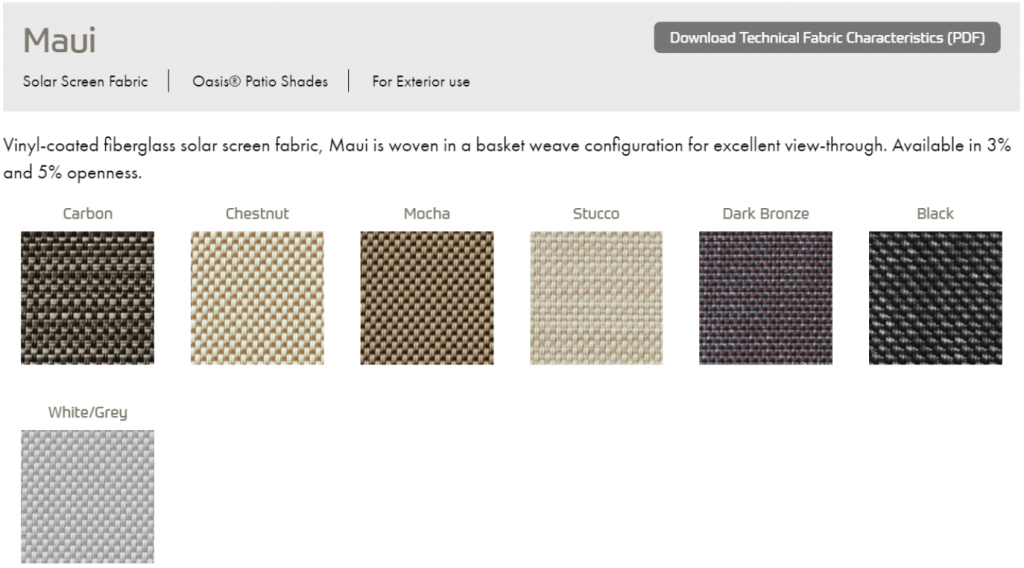Open the Oasis® Patio Shades link

(260, 81)
